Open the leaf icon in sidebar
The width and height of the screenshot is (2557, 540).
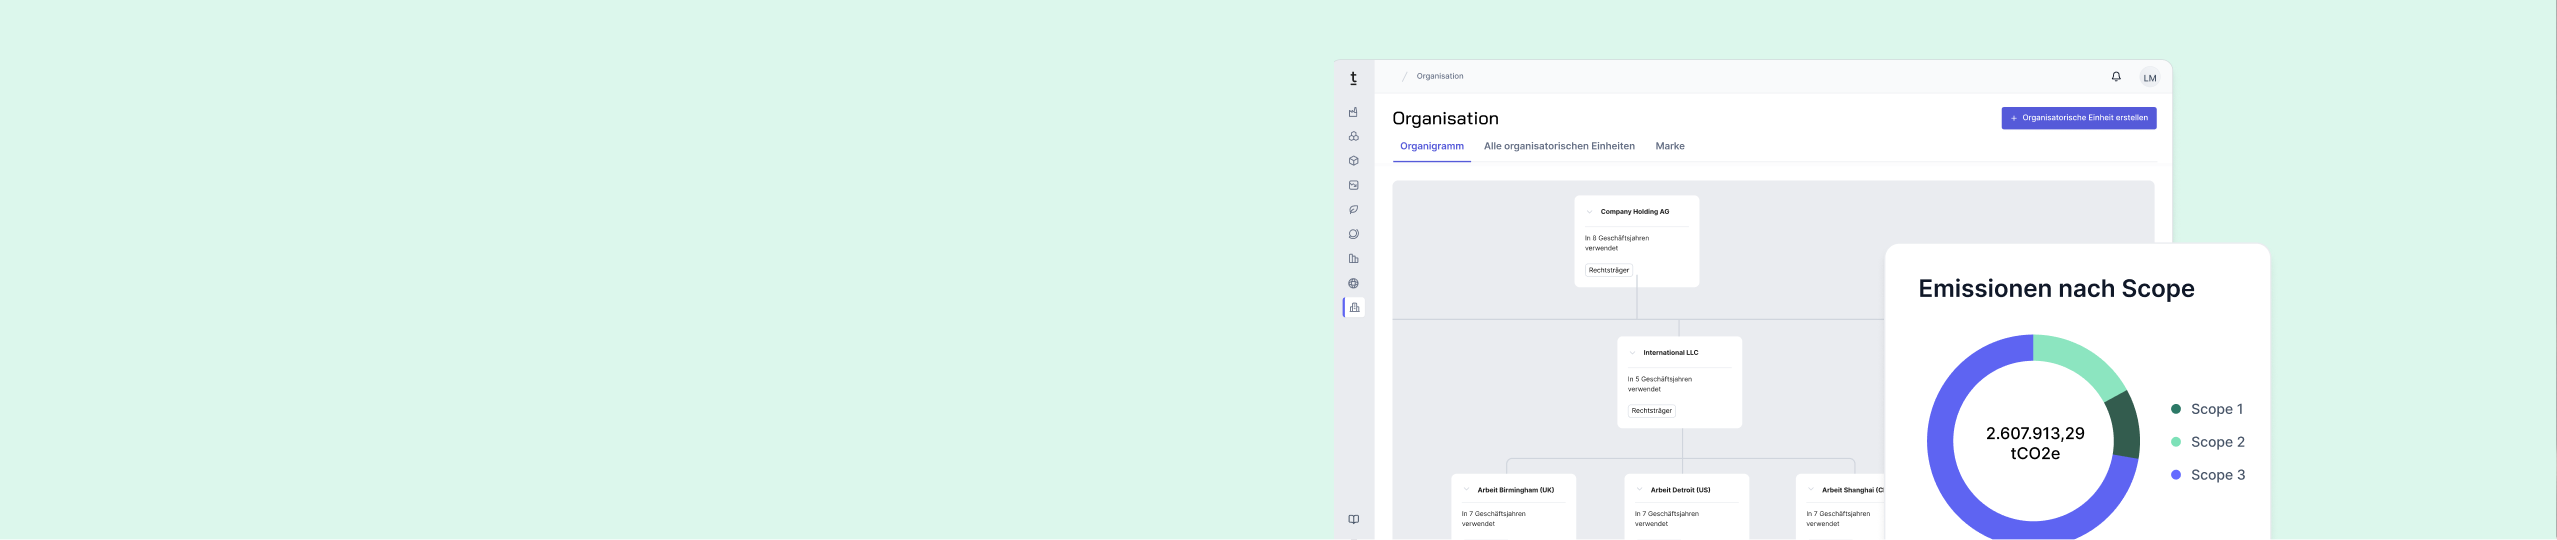[x=1353, y=210]
